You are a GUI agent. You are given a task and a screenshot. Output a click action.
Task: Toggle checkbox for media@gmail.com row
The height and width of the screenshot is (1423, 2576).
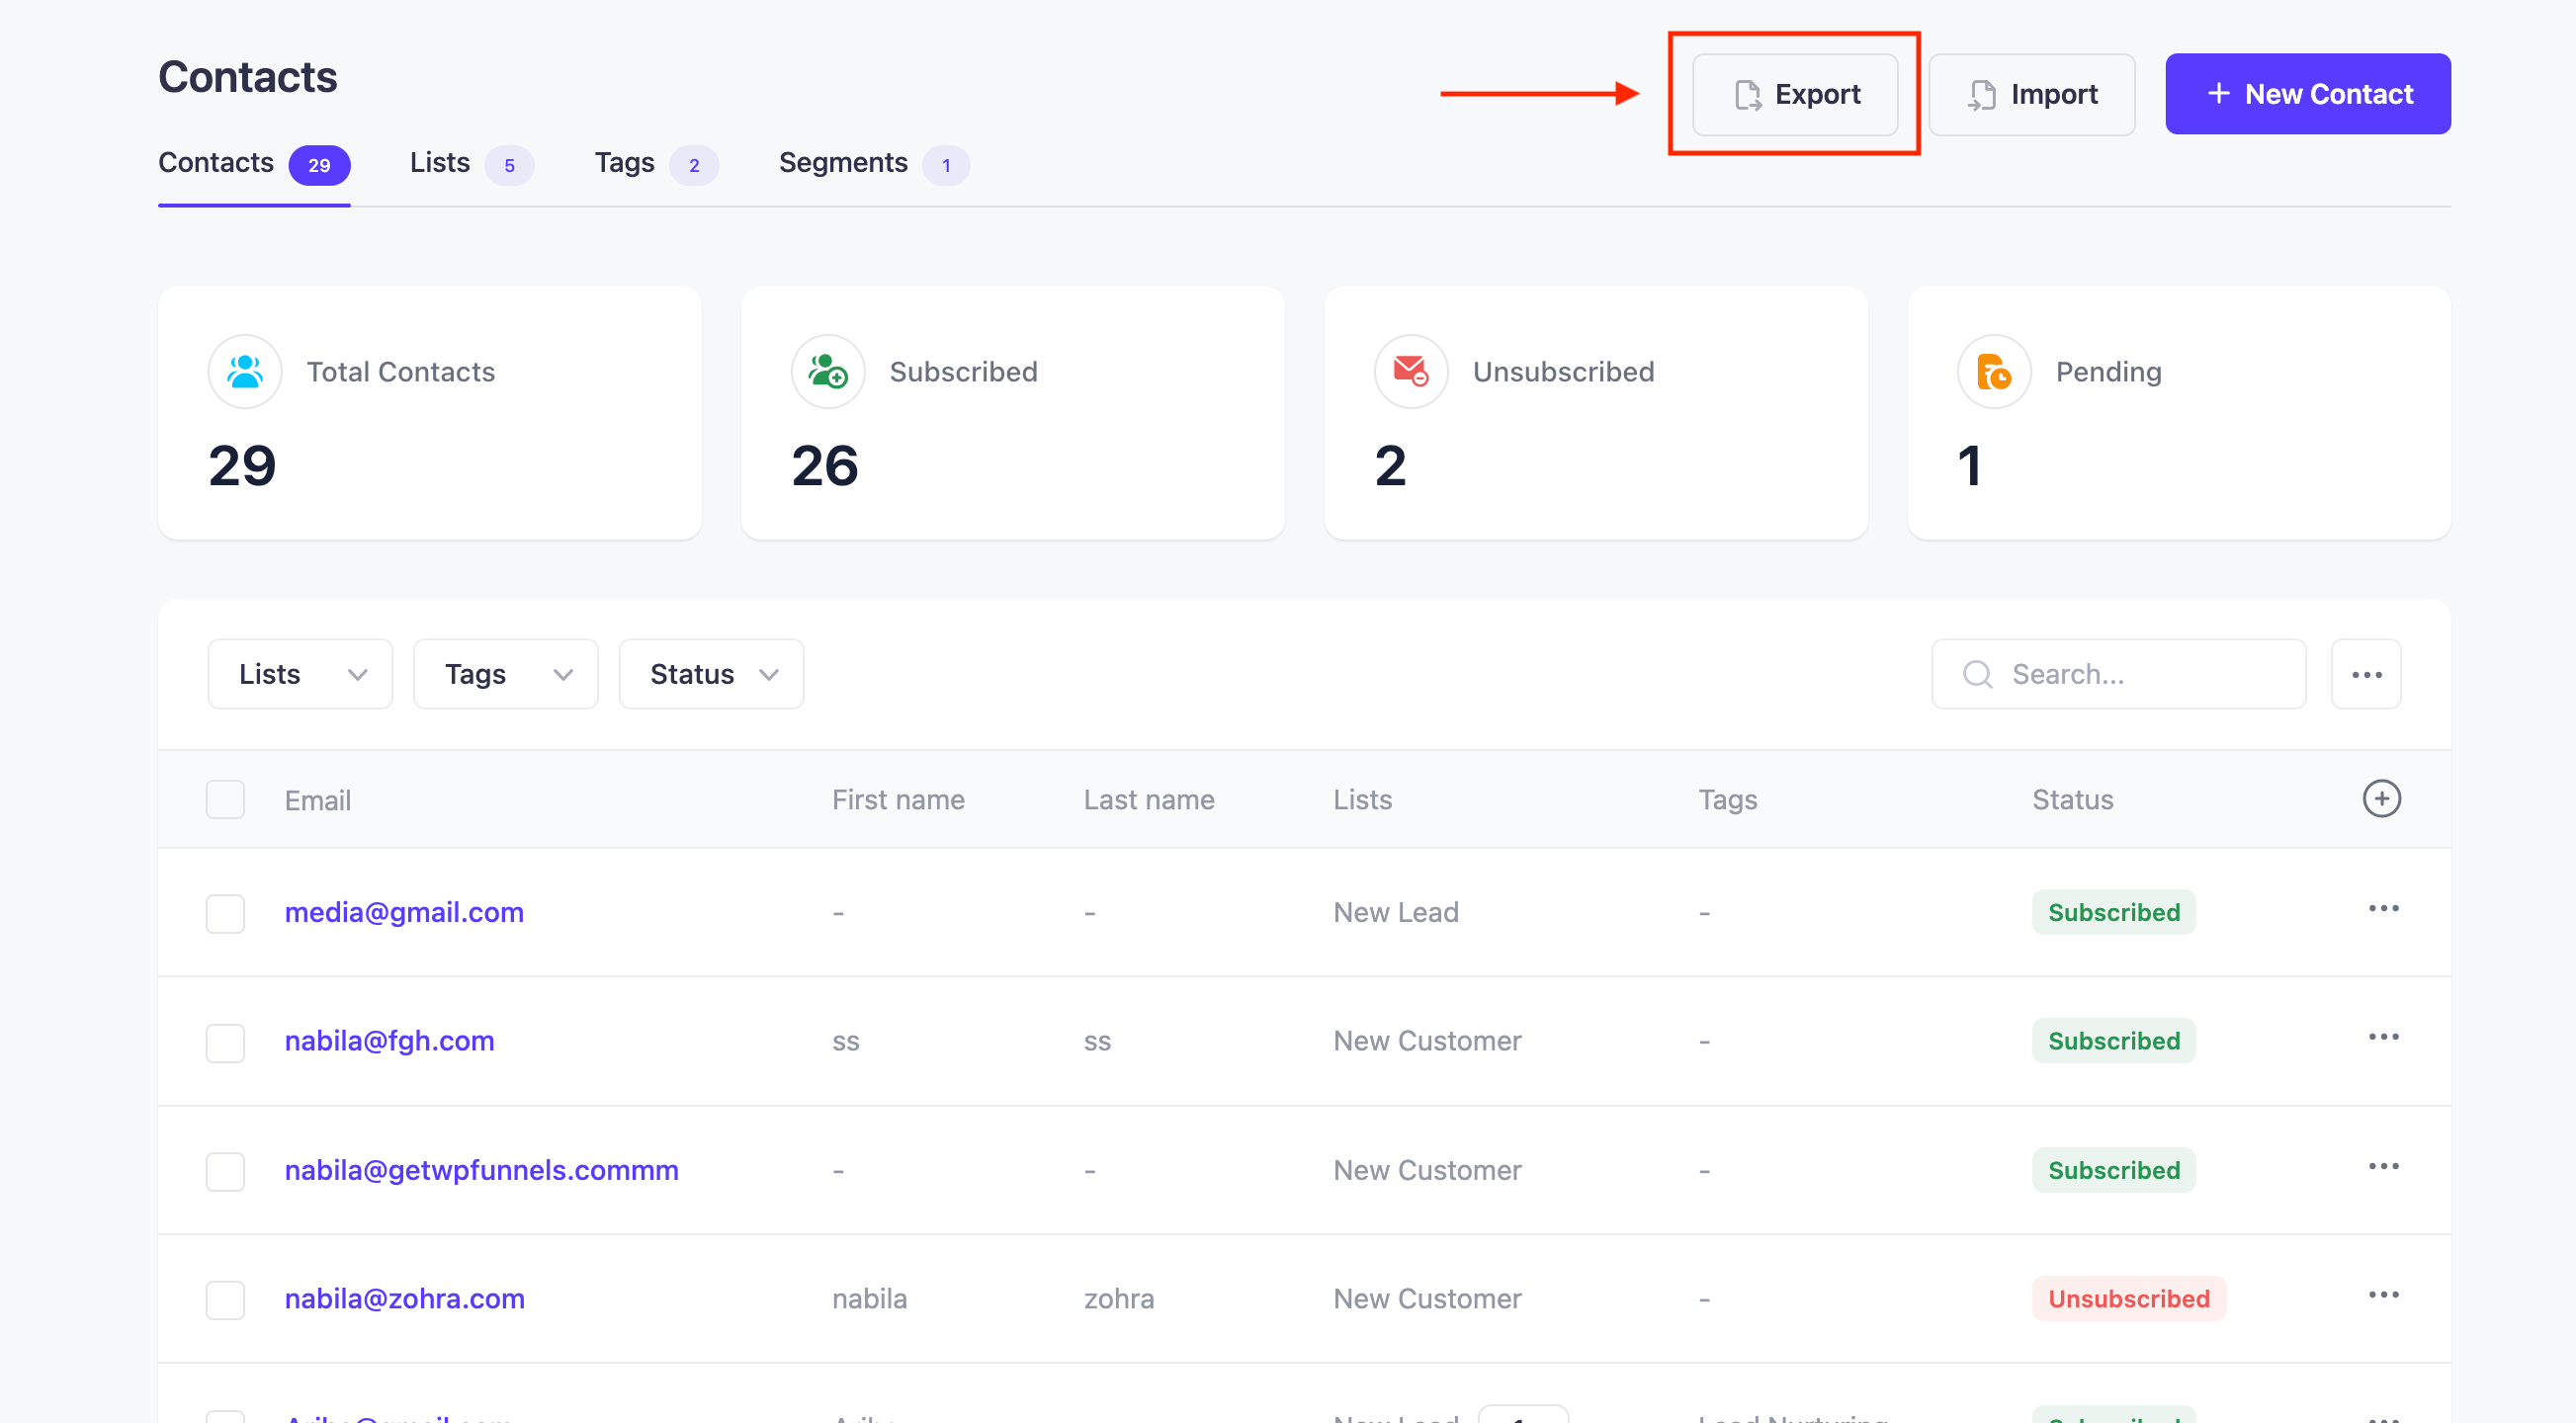pyautogui.click(x=224, y=911)
